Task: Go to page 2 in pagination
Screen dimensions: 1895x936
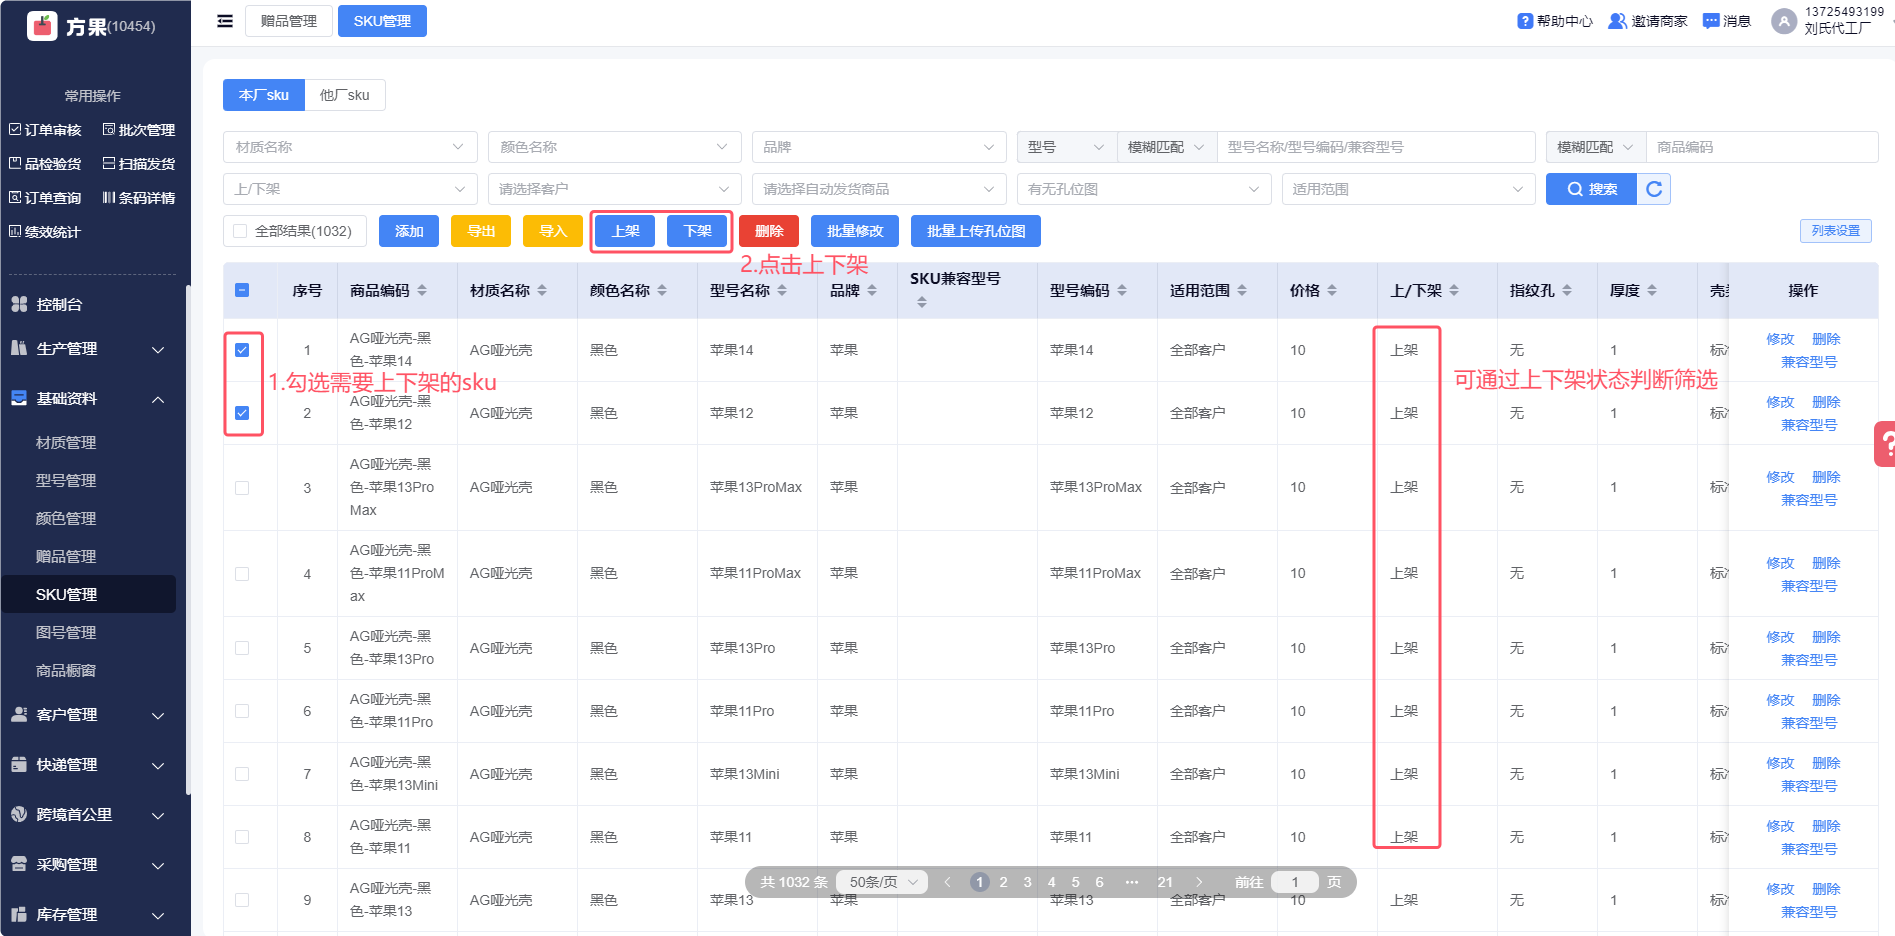Action: [x=1003, y=882]
